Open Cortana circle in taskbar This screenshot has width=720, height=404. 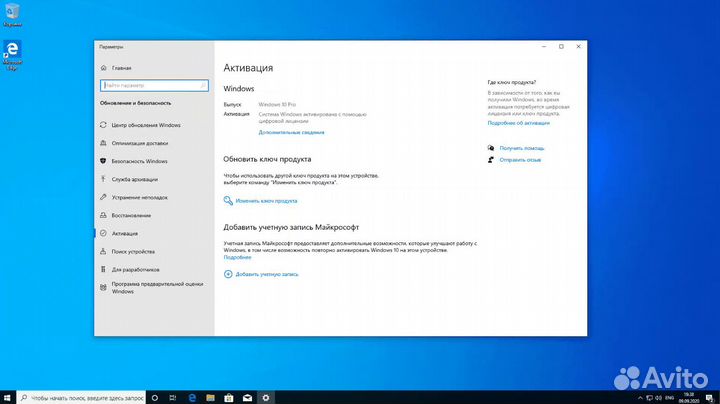(x=155, y=398)
